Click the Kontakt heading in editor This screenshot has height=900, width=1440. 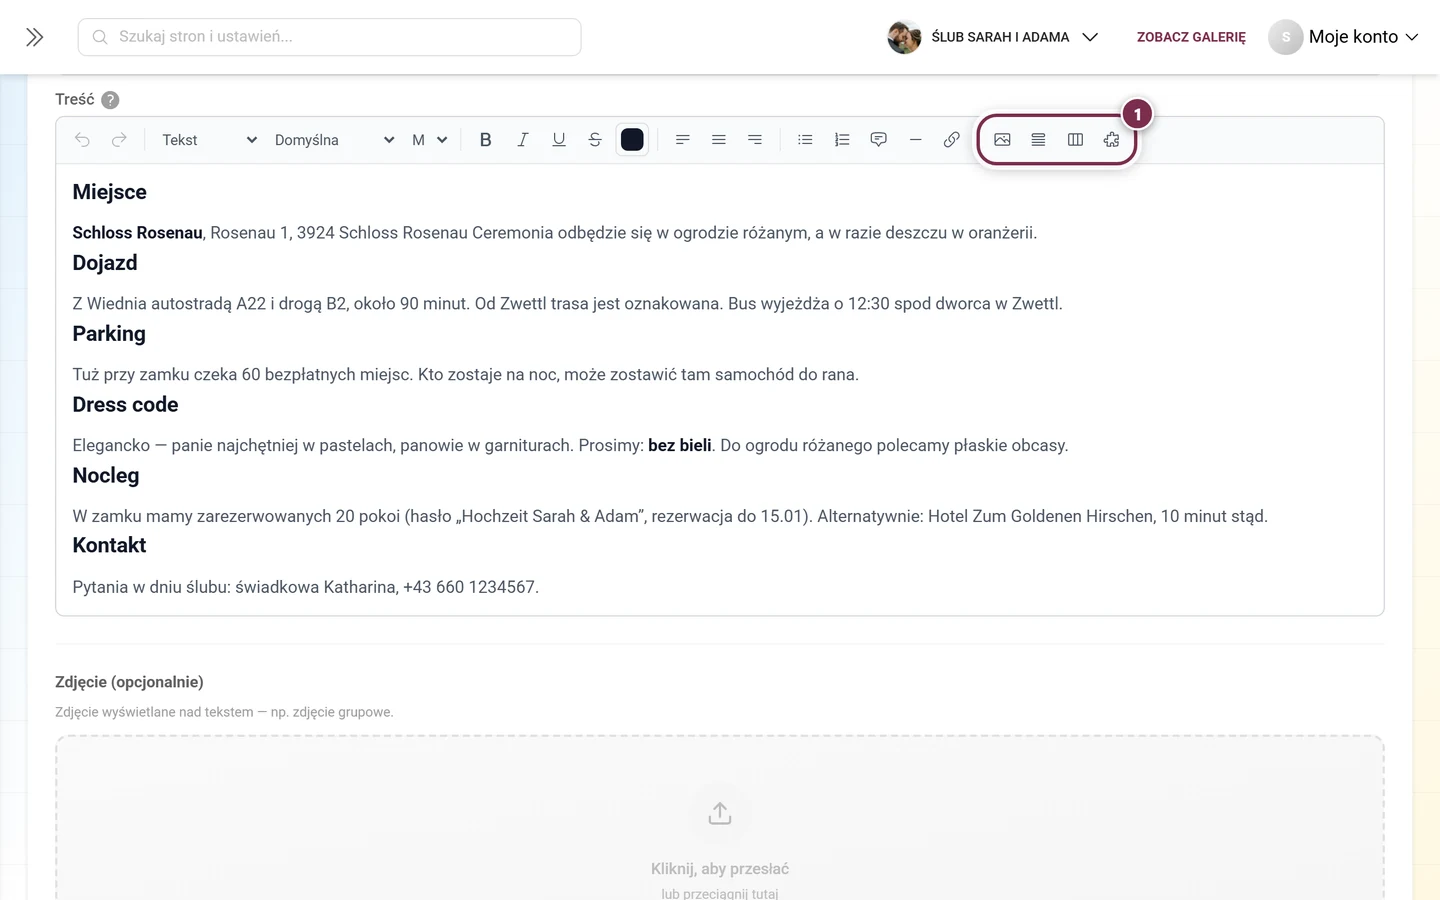click(109, 545)
